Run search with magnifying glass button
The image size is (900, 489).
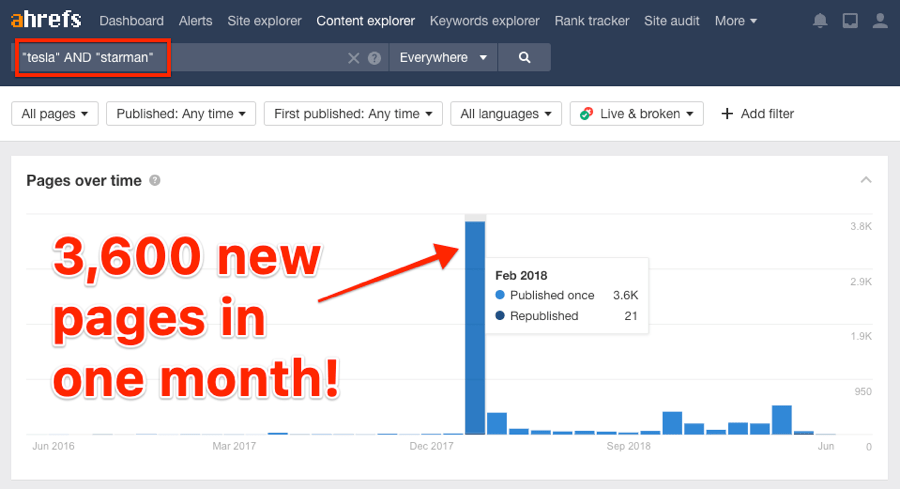[x=524, y=58]
